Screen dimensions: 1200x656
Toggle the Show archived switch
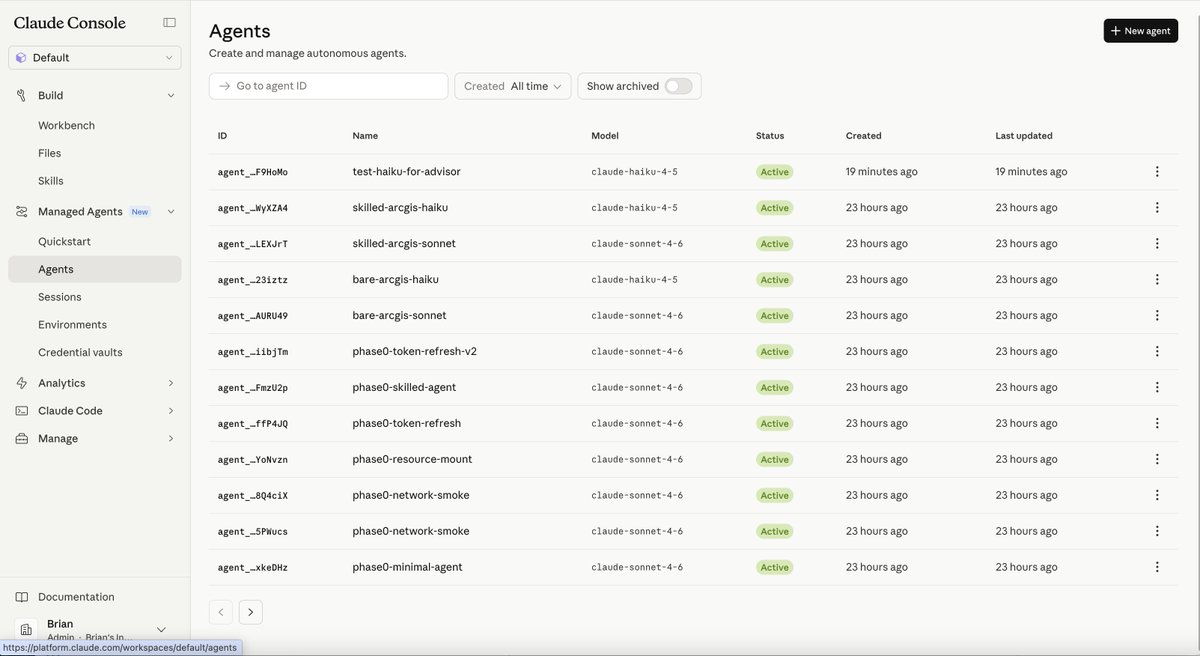tap(678, 86)
